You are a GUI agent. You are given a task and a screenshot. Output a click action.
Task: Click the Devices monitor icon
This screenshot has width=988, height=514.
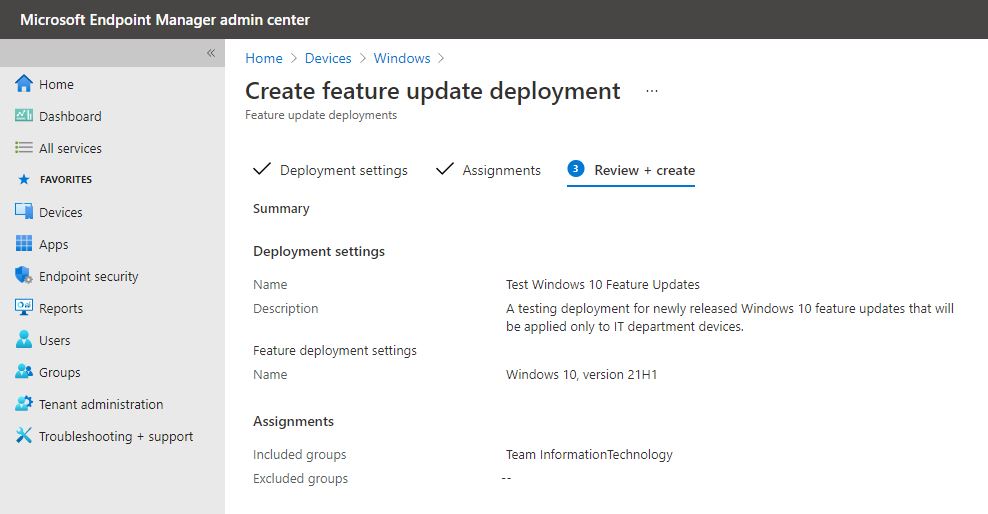tap(24, 212)
